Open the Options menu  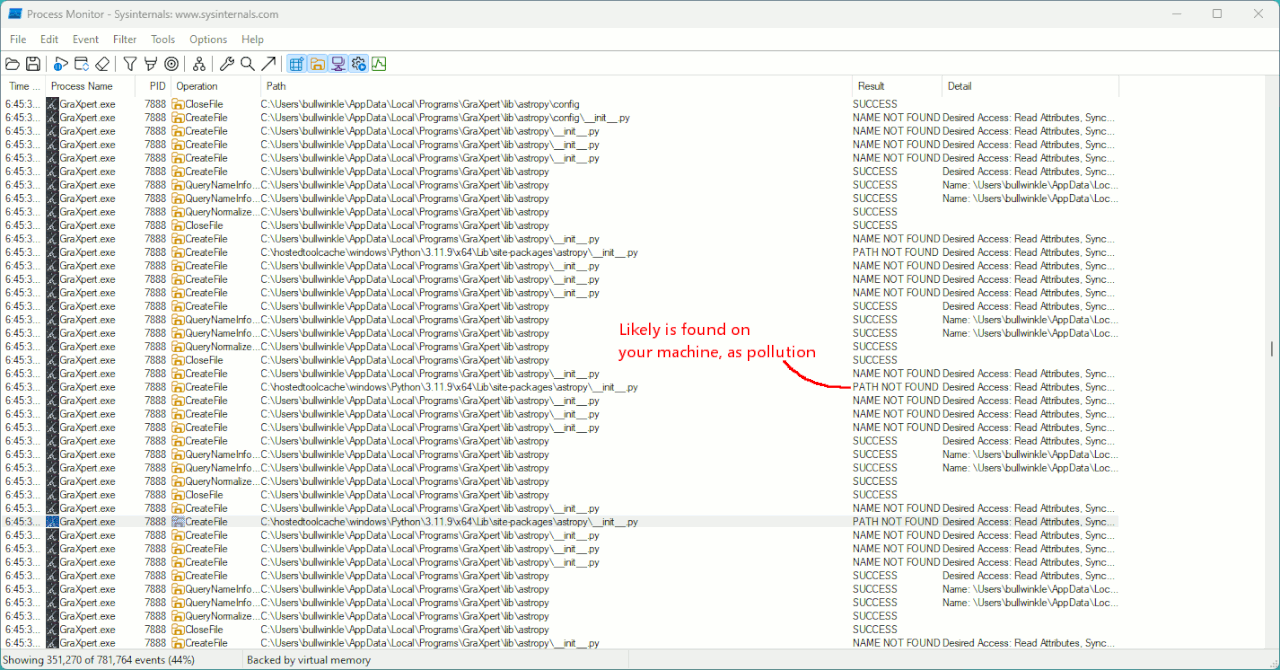point(208,39)
